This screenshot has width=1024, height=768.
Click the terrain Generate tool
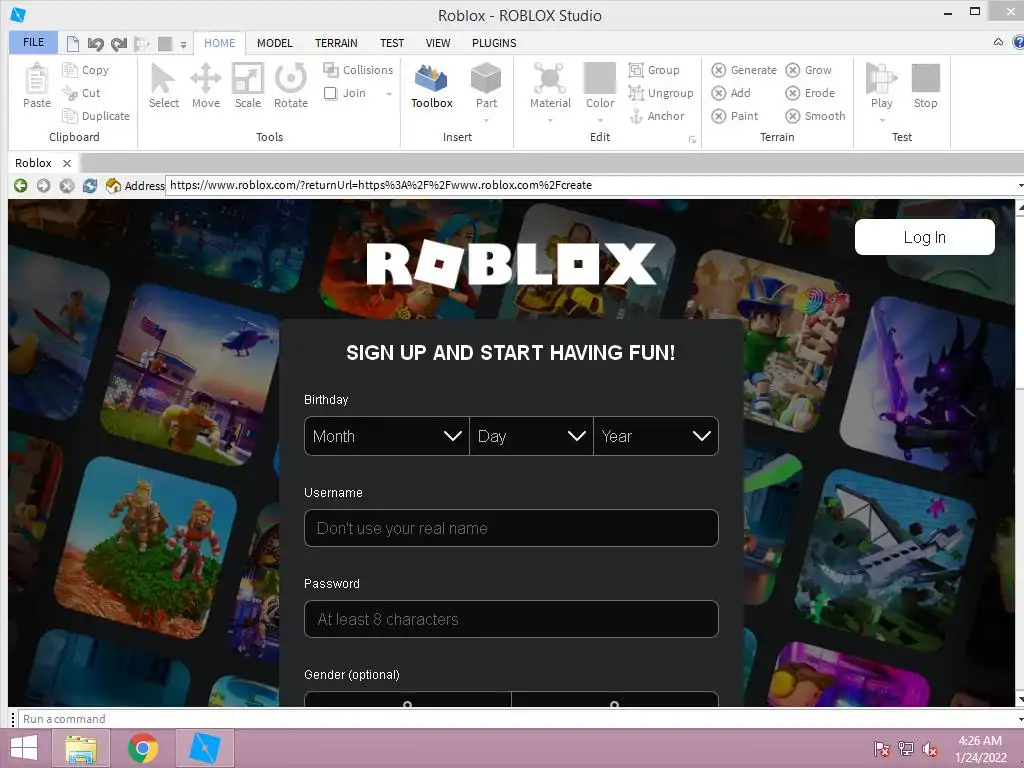[744, 70]
